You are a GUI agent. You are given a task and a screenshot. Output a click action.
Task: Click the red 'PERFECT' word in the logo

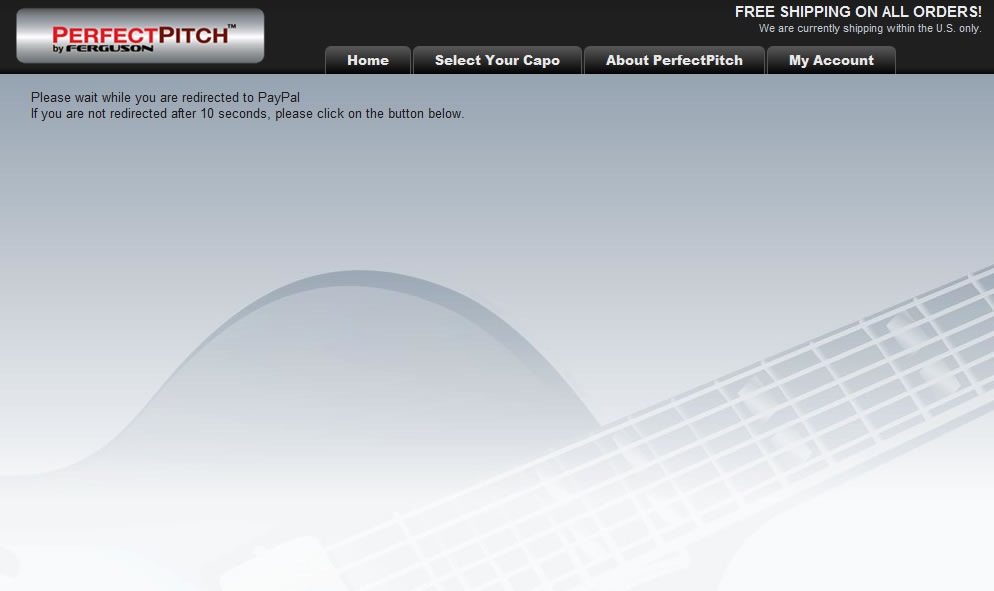(x=105, y=36)
